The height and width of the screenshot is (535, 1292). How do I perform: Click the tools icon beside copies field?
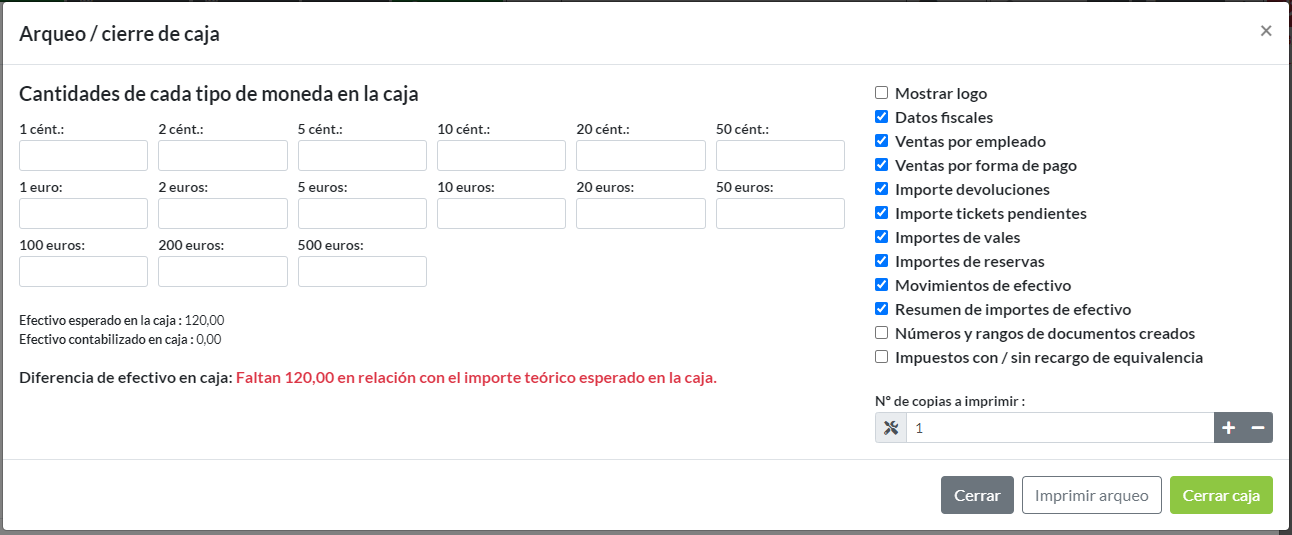891,428
